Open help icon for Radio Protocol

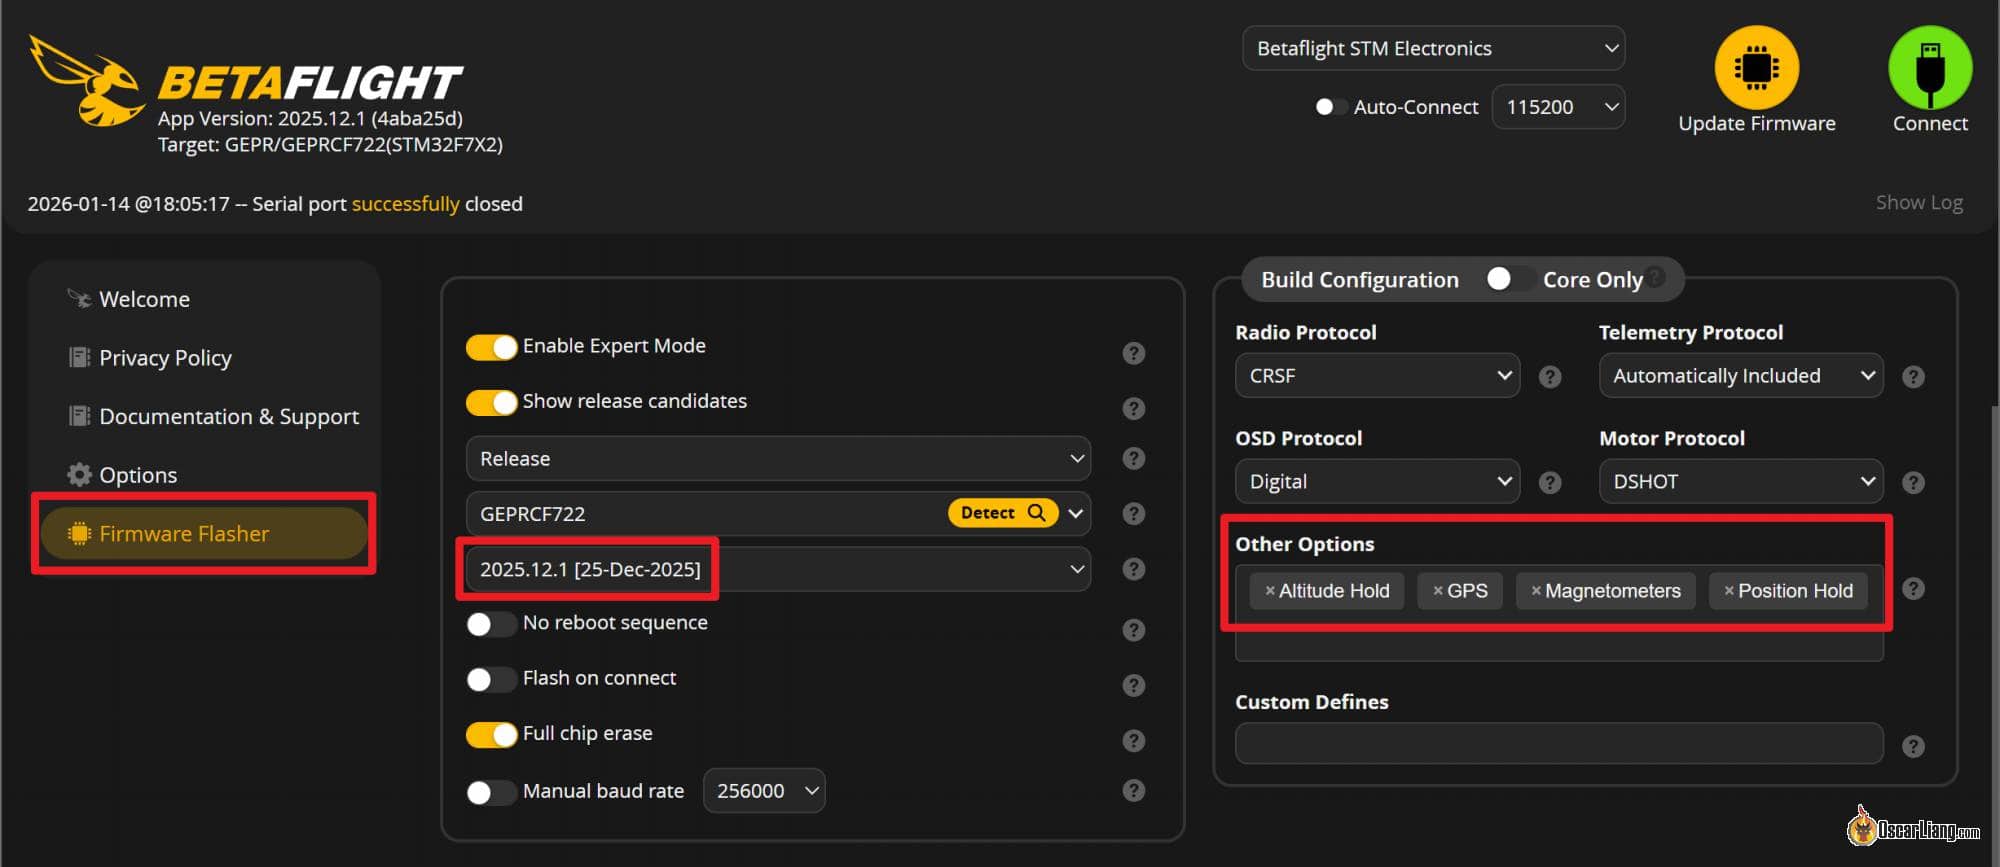pos(1550,377)
